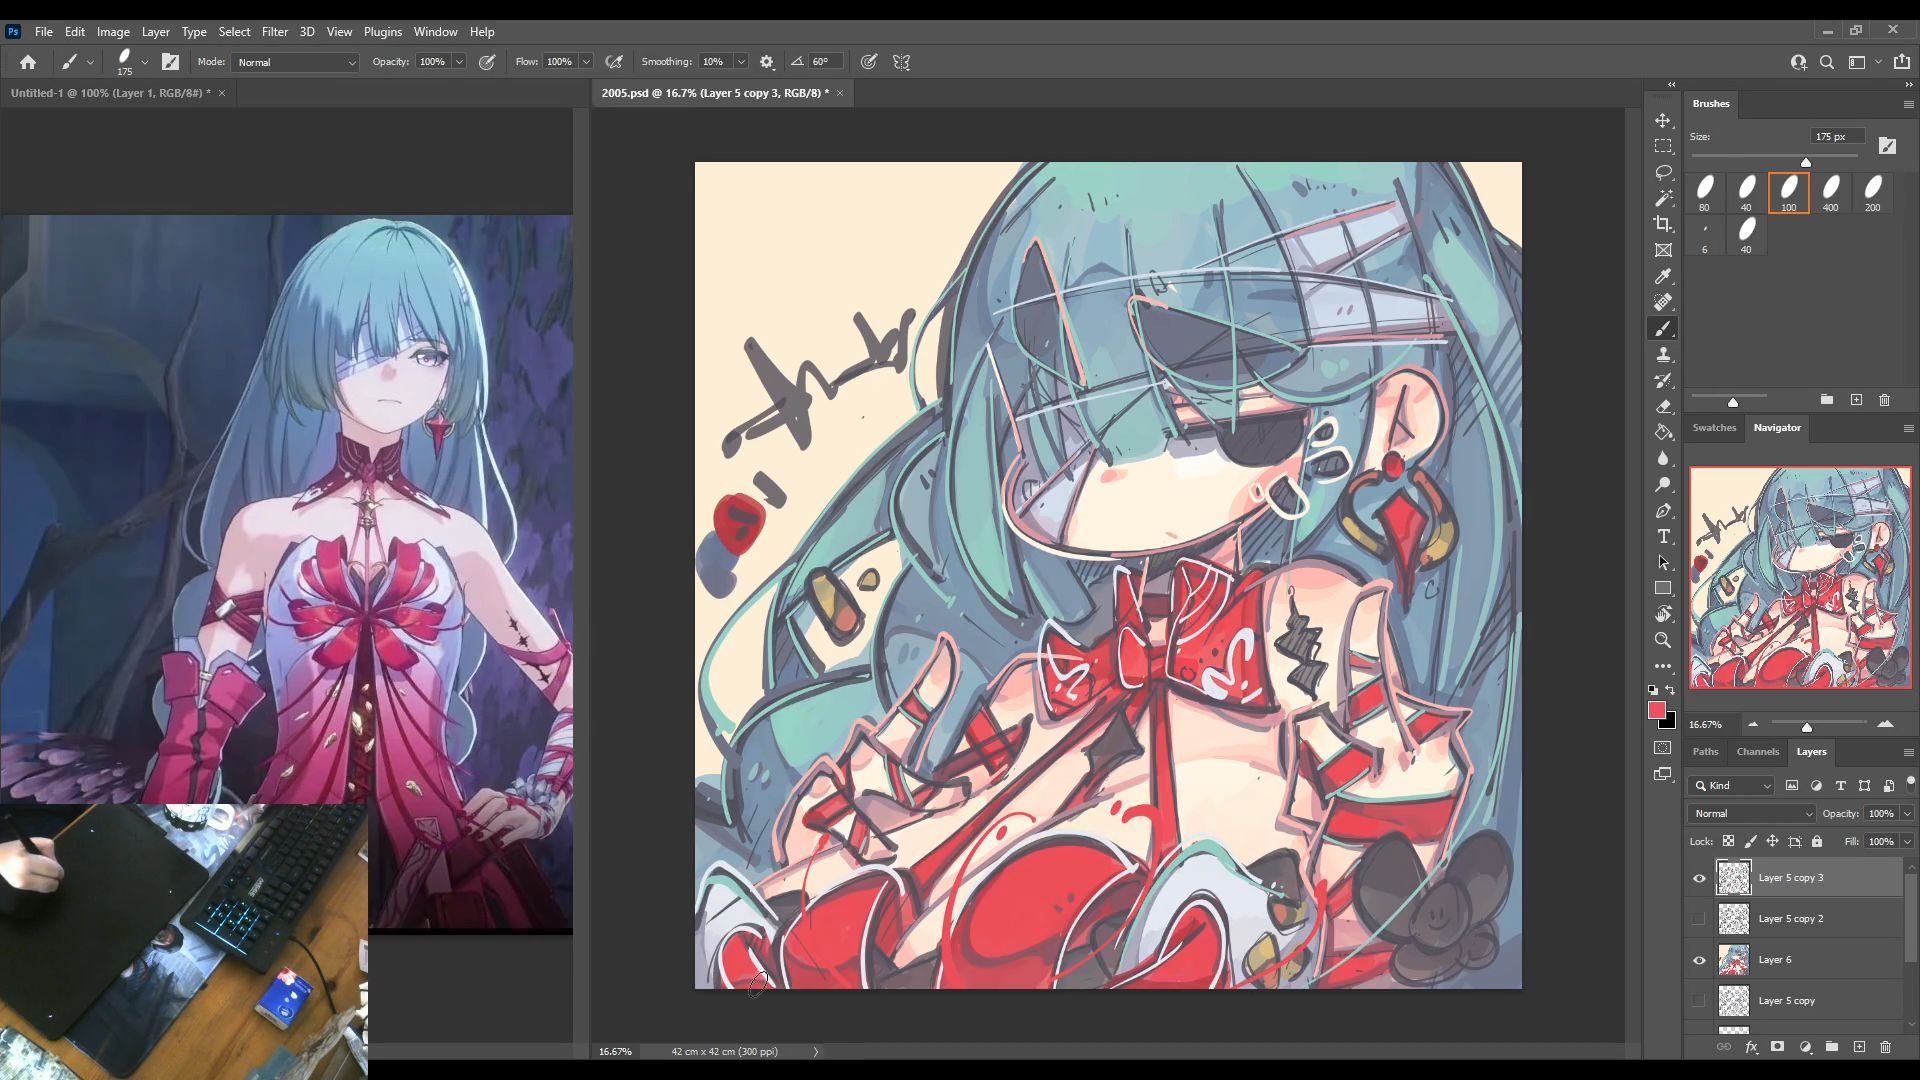
Task: Open Flow dropdown arrow
Action: tap(586, 62)
